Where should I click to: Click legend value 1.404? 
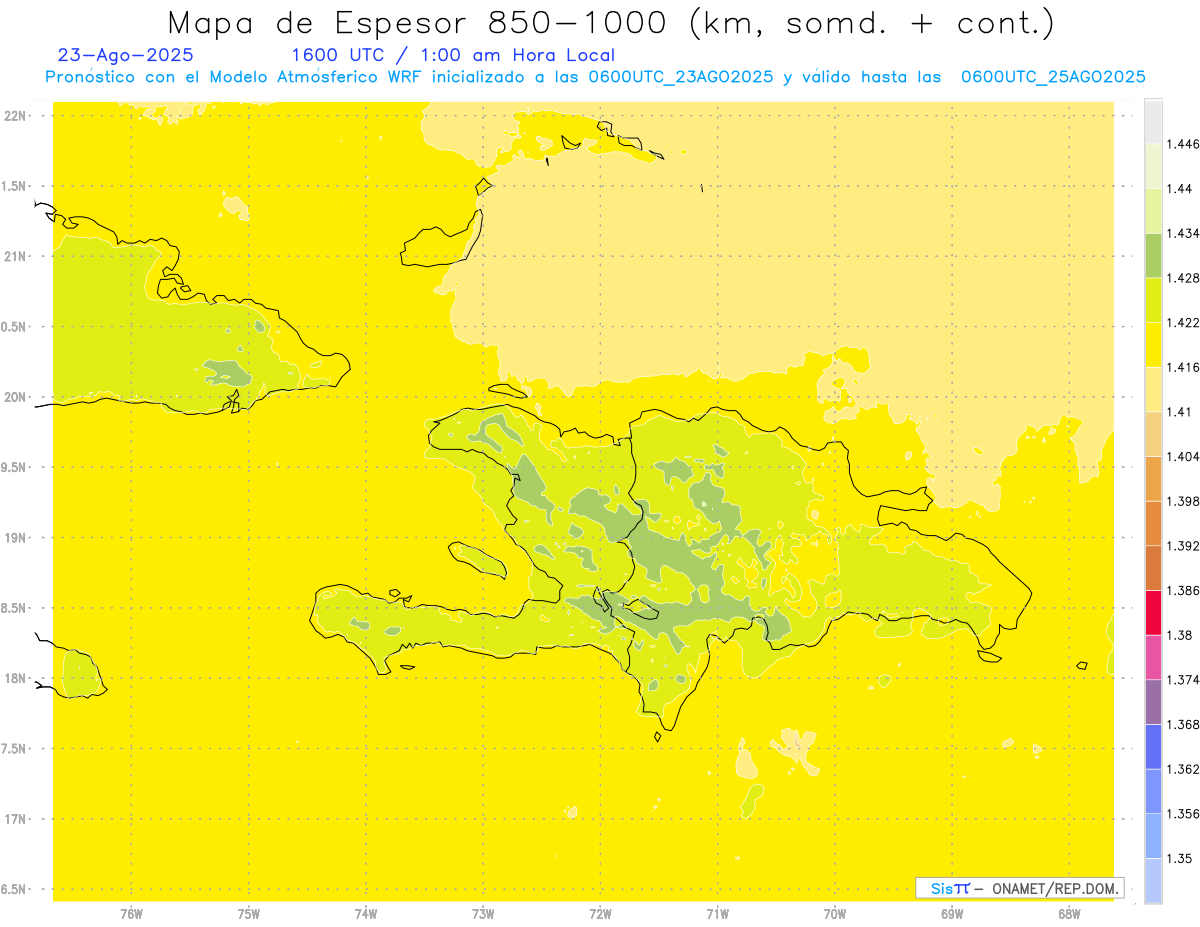(x=1183, y=457)
